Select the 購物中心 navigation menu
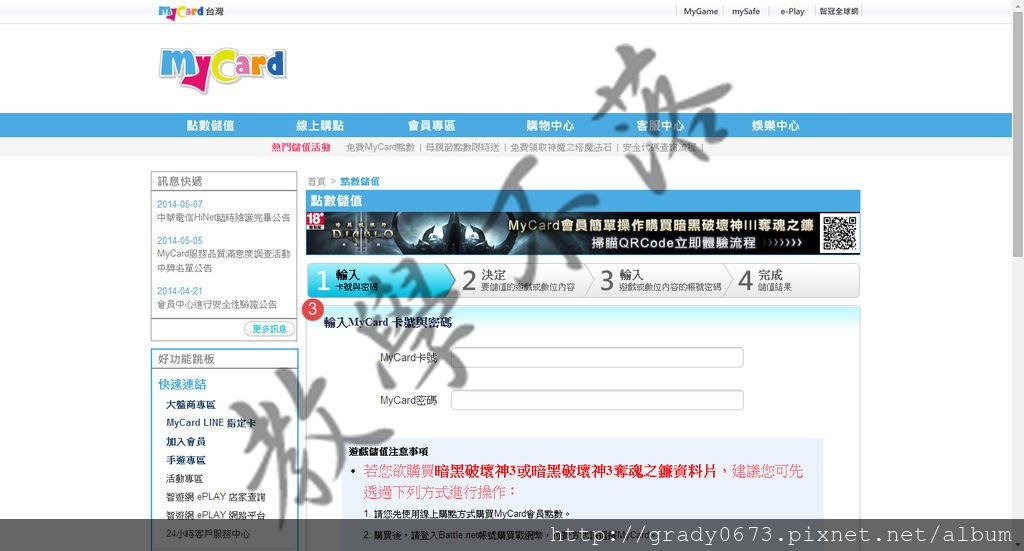The image size is (1024, 551). [551, 125]
